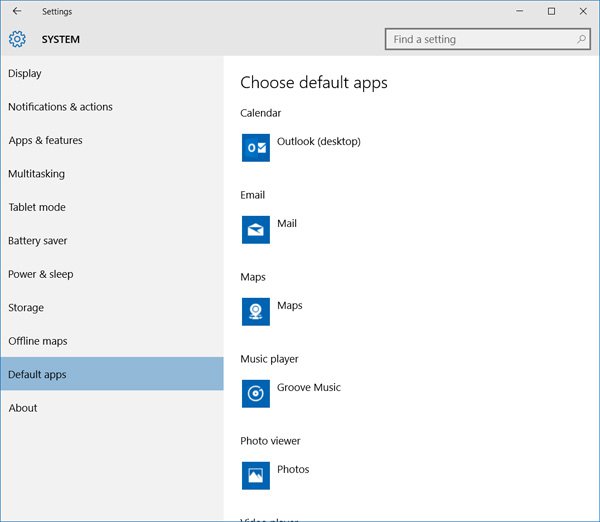This screenshot has height=522, width=600.
Task: Click the Mail app envelope icon
Action: [256, 230]
